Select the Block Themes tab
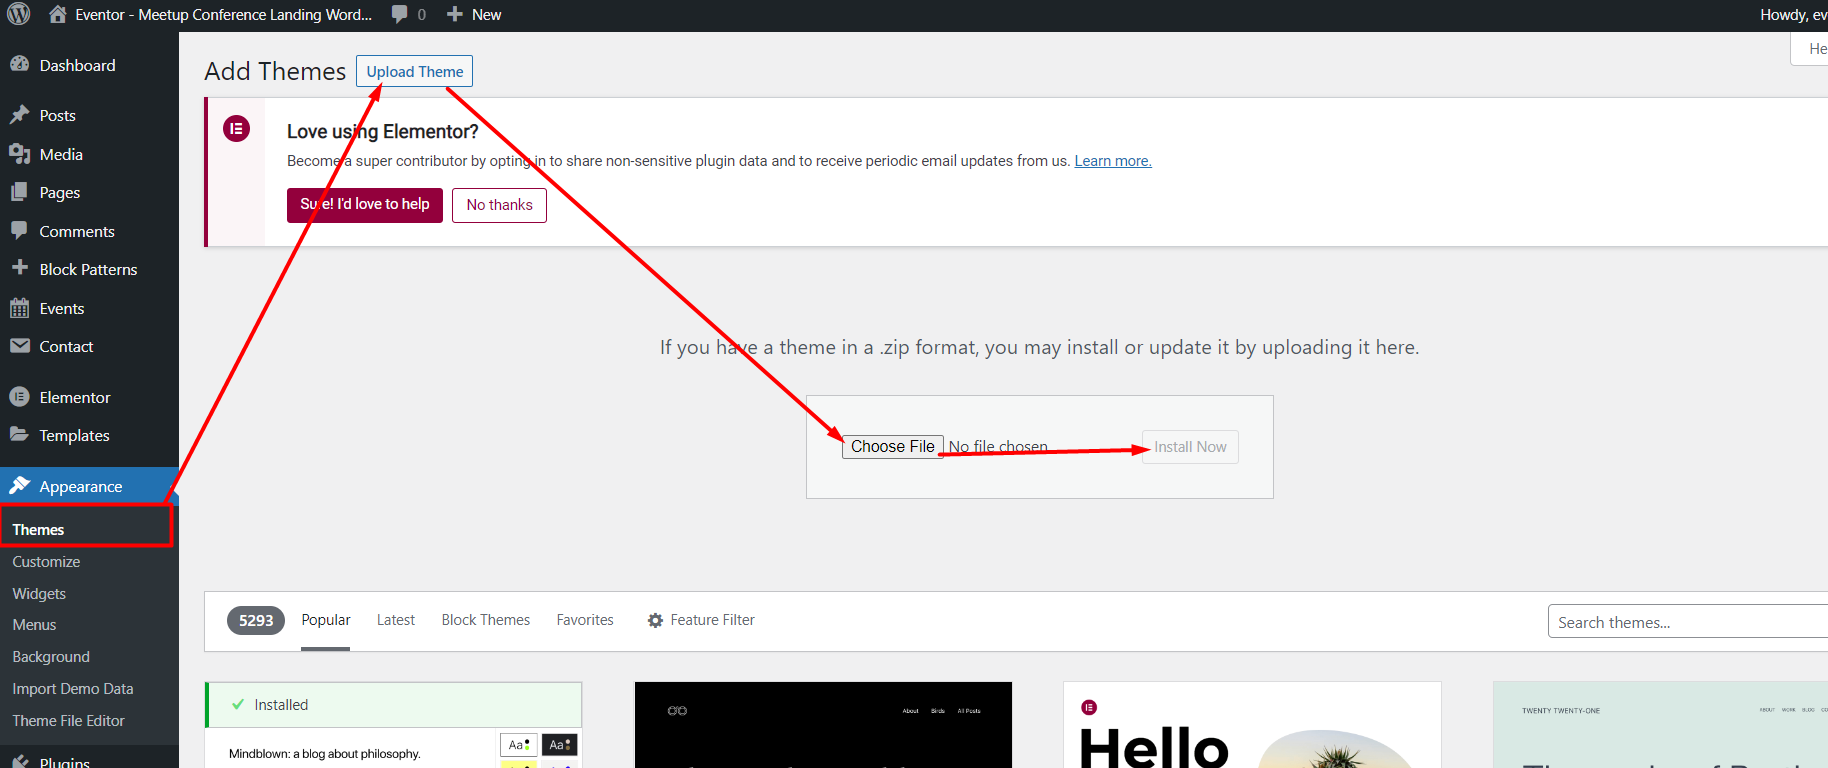The height and width of the screenshot is (768, 1828). click(485, 620)
